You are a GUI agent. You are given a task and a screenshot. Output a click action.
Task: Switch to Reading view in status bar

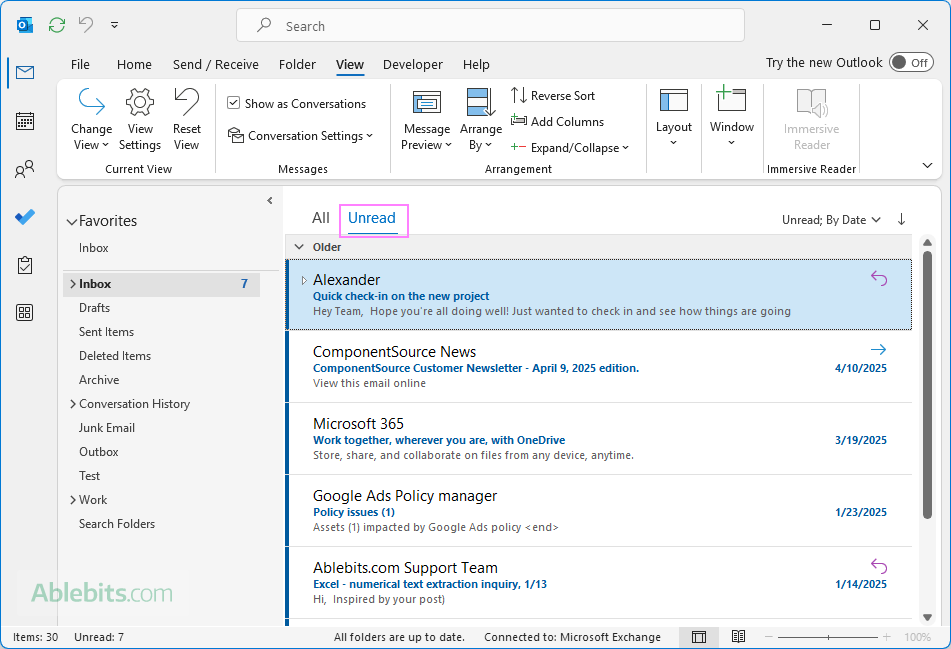point(738,637)
